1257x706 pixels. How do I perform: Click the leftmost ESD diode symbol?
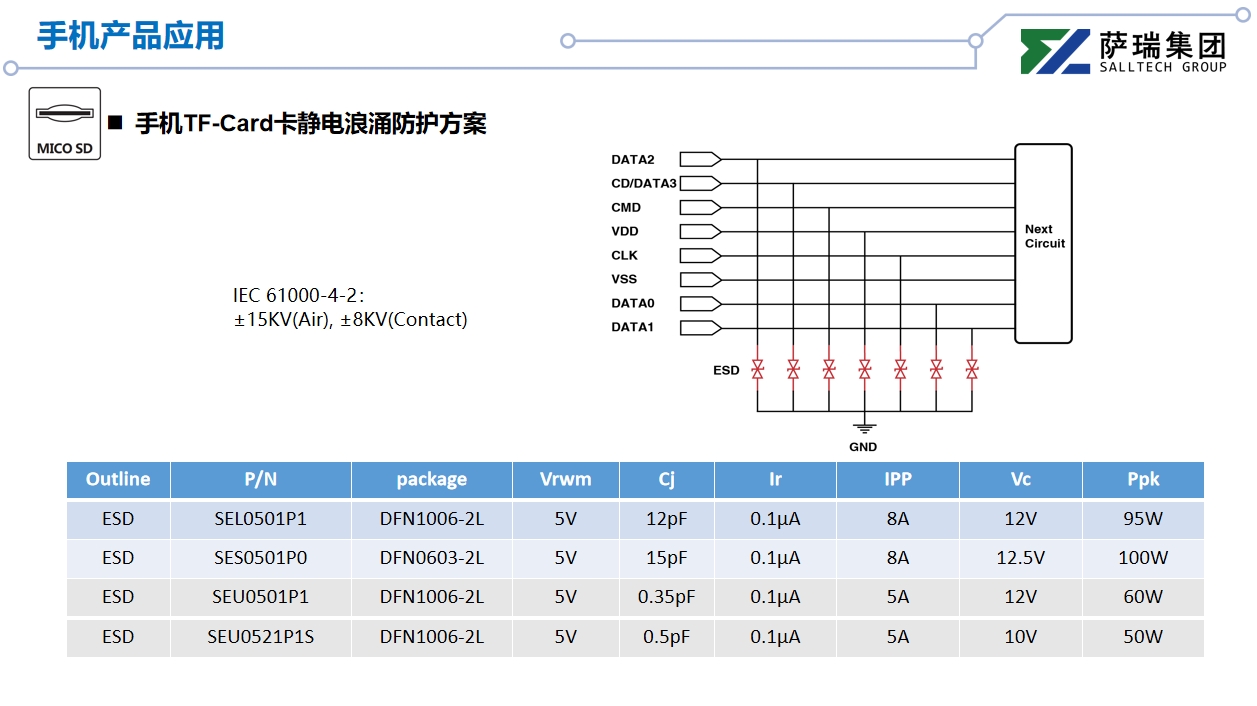pos(758,370)
